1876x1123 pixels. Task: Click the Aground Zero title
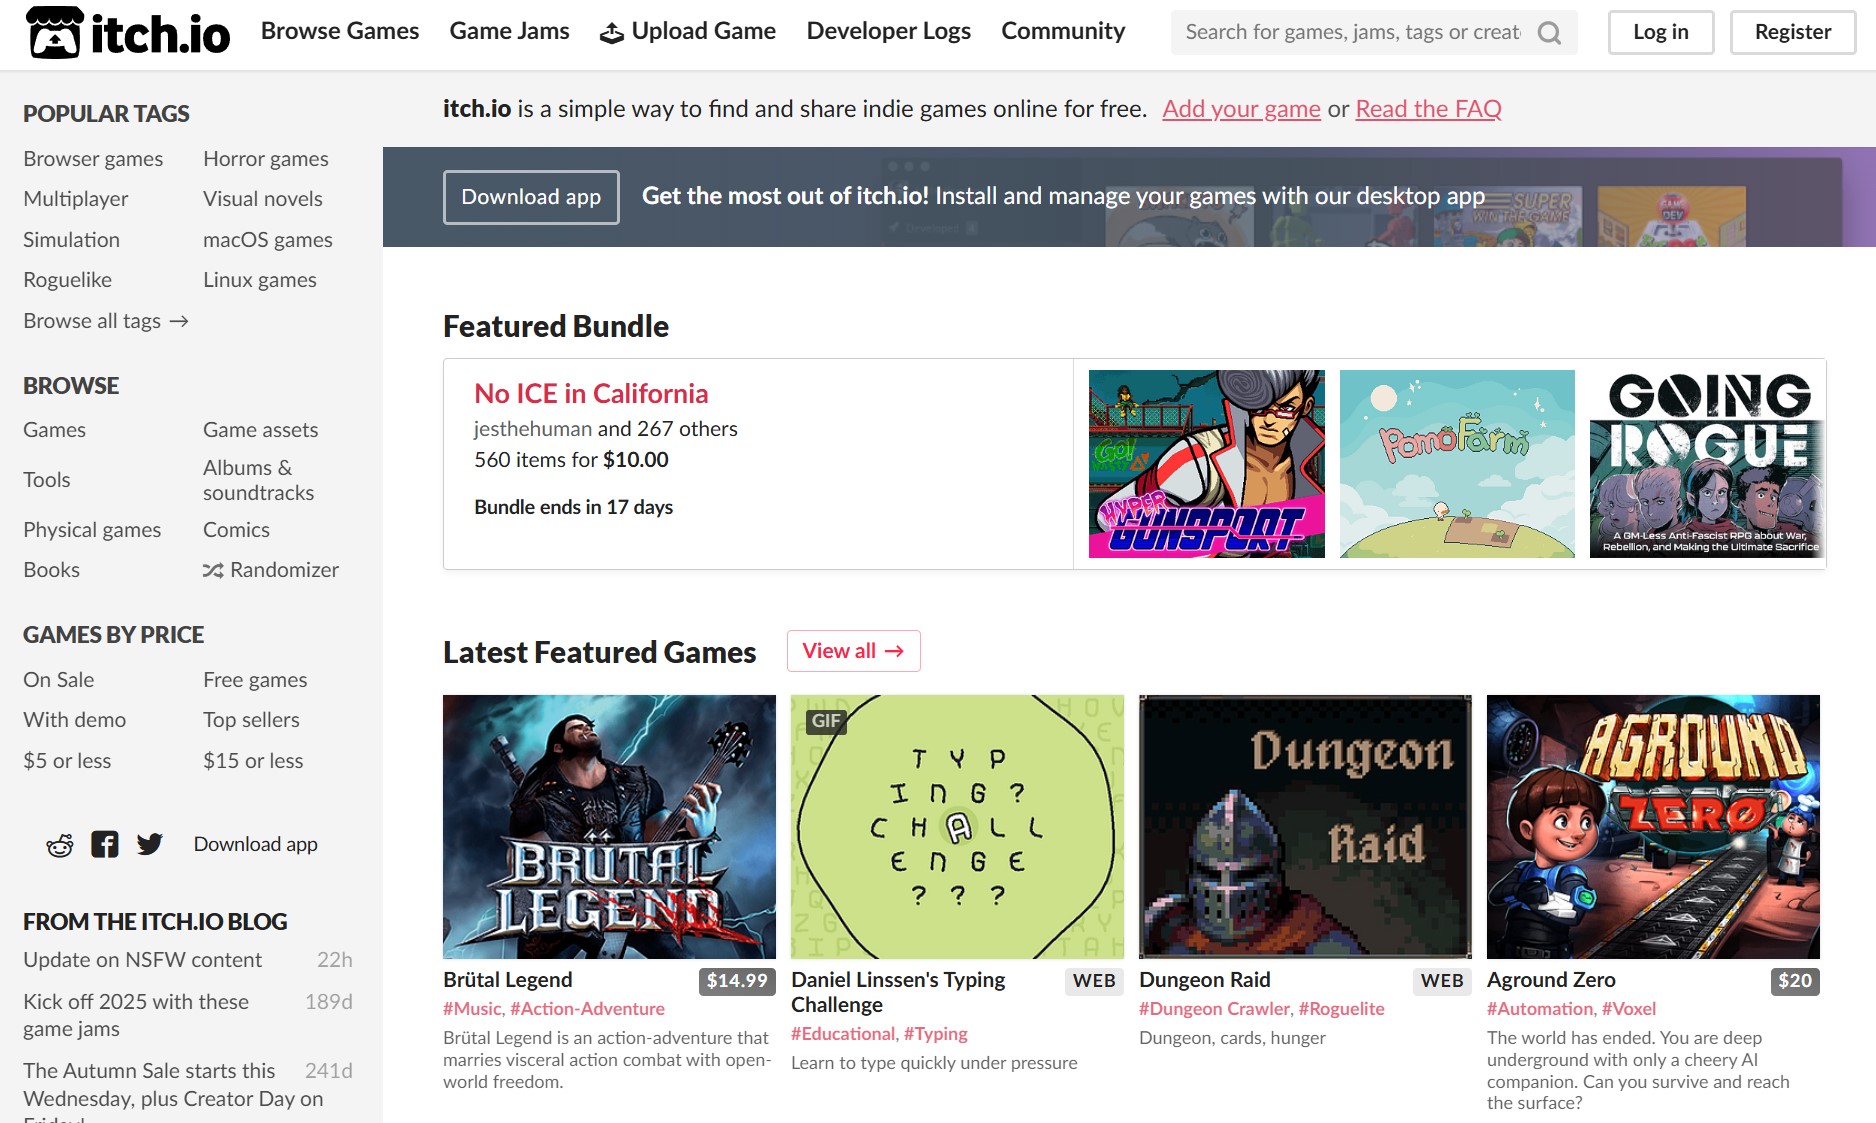pyautogui.click(x=1551, y=980)
